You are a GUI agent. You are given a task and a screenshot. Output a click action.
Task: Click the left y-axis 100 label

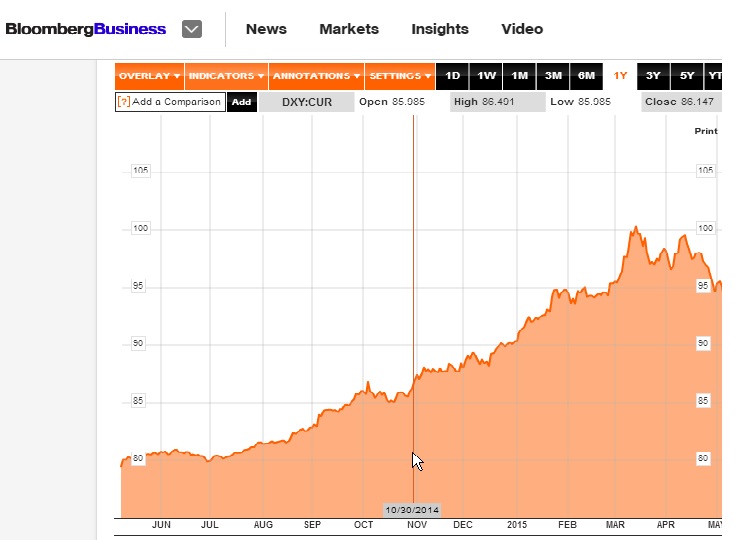140,228
